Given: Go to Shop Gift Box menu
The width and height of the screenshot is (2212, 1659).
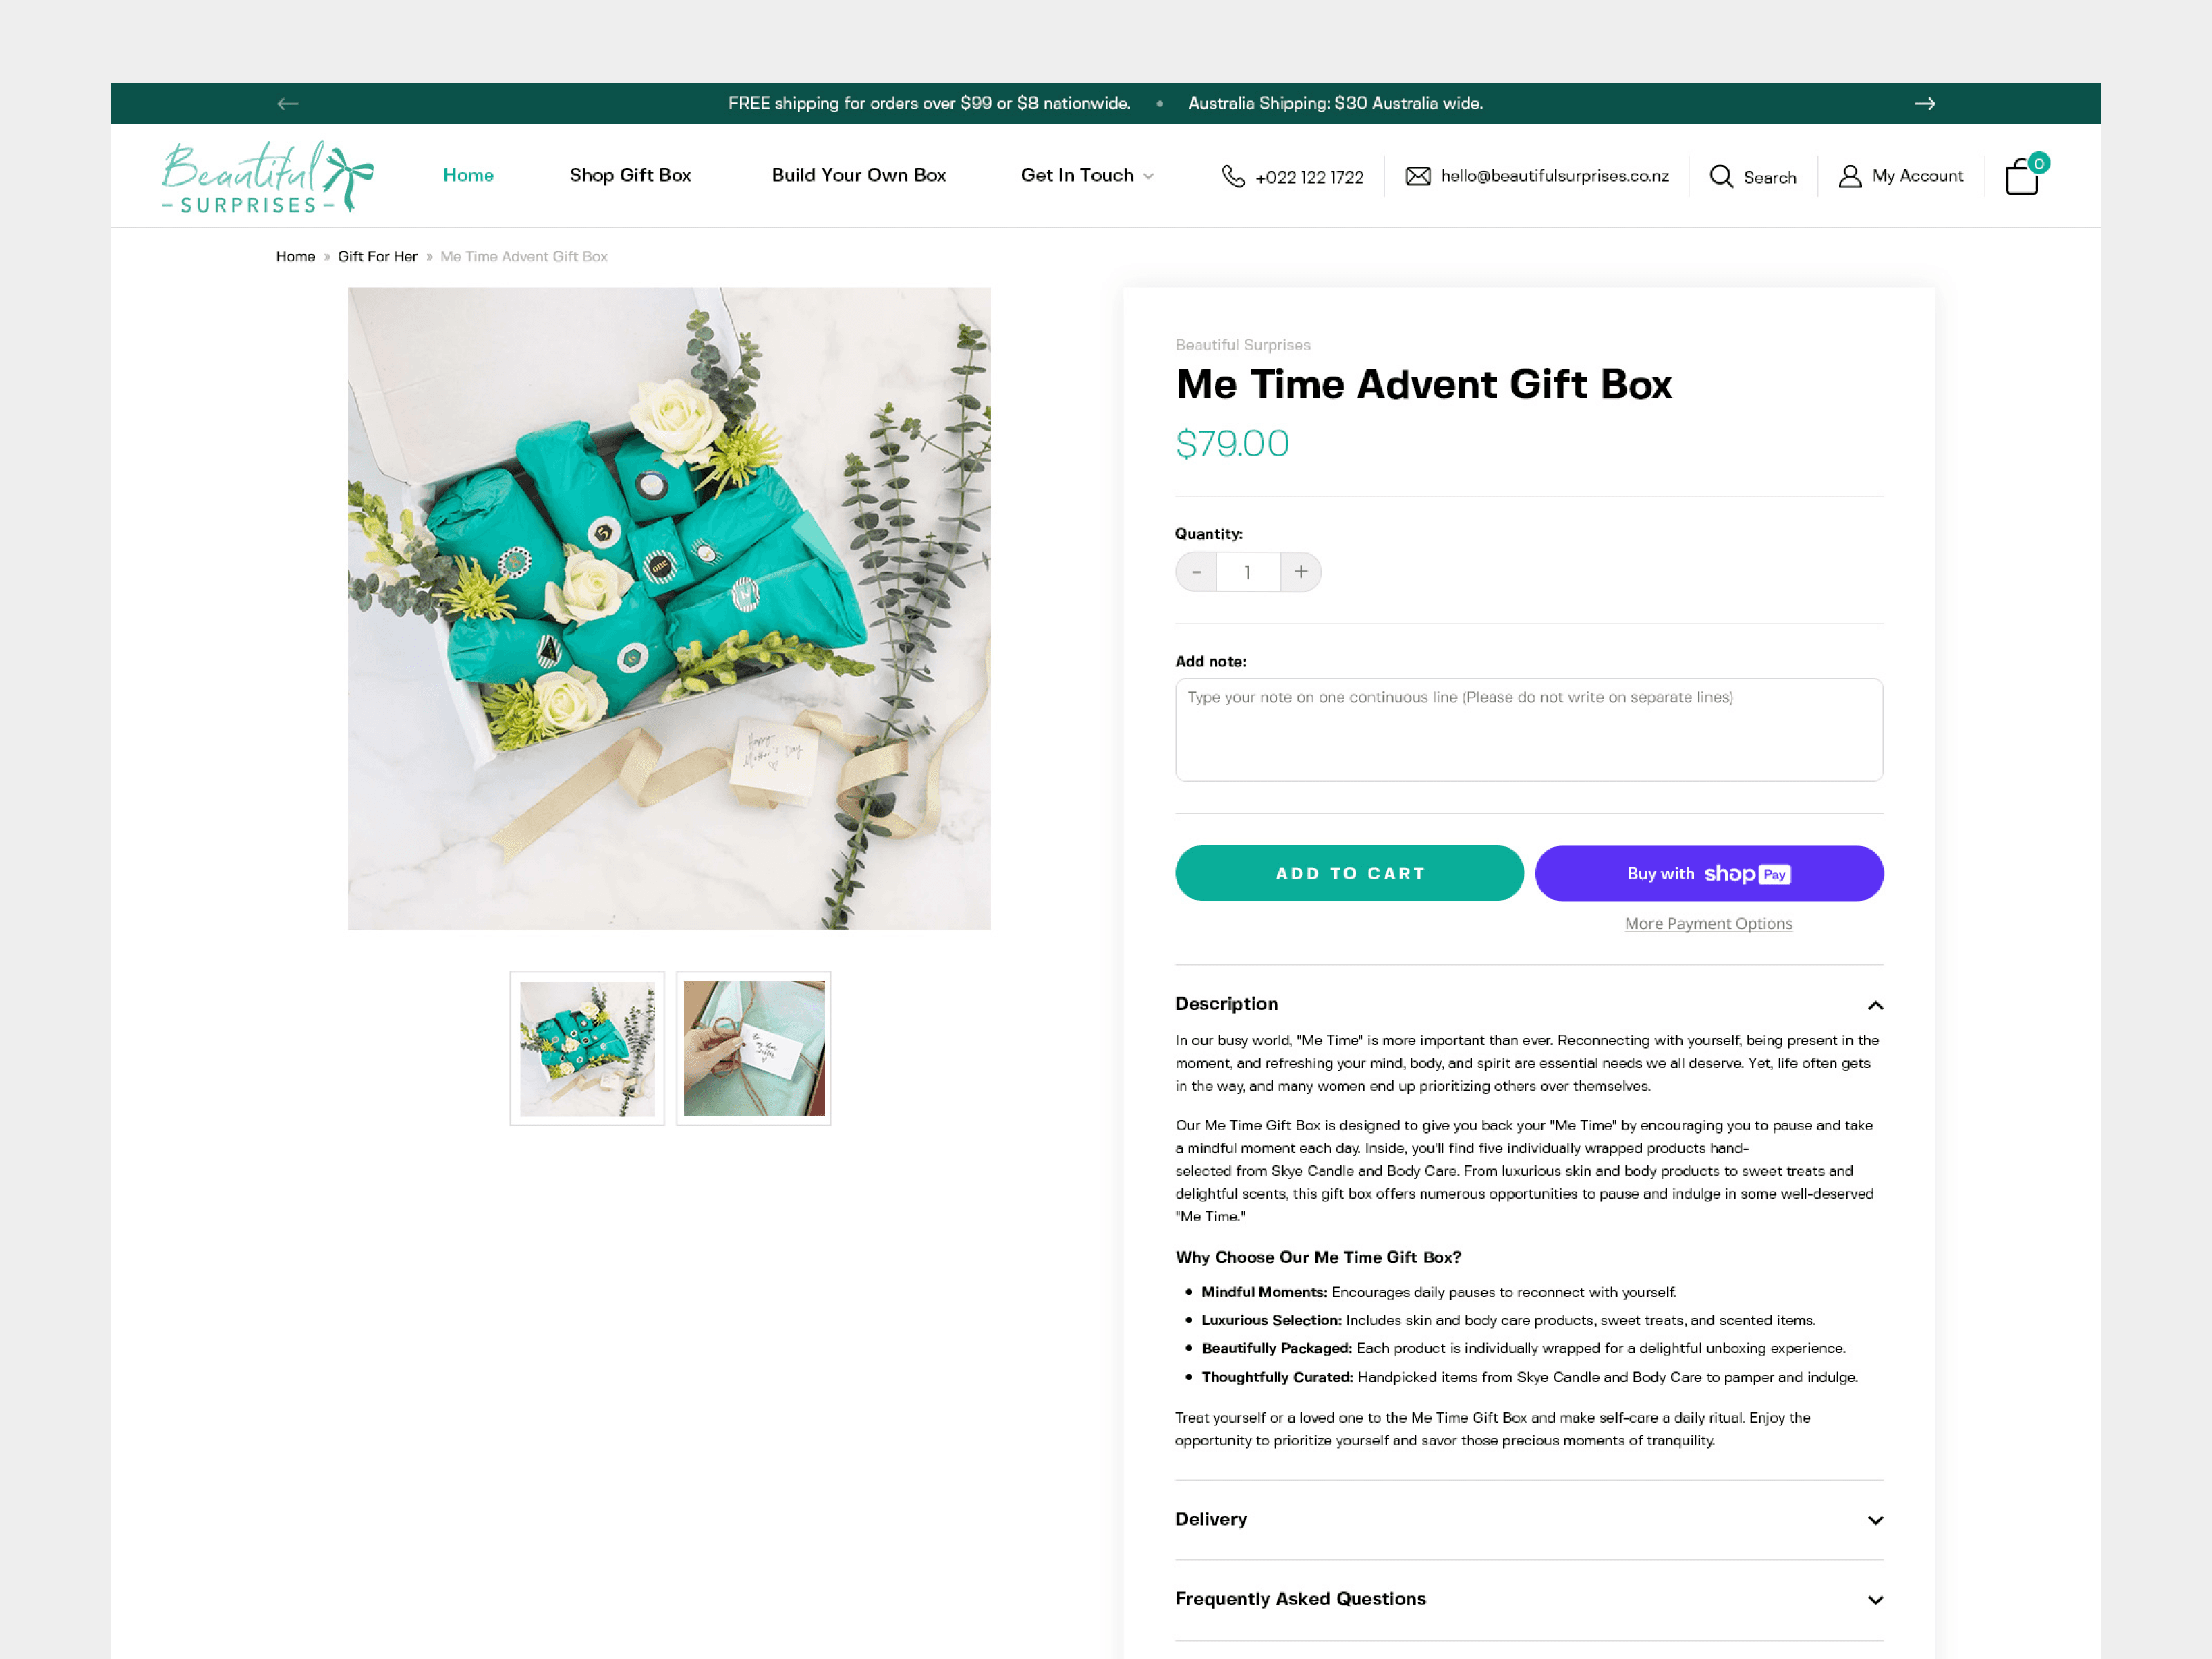Looking at the screenshot, I should coord(630,176).
